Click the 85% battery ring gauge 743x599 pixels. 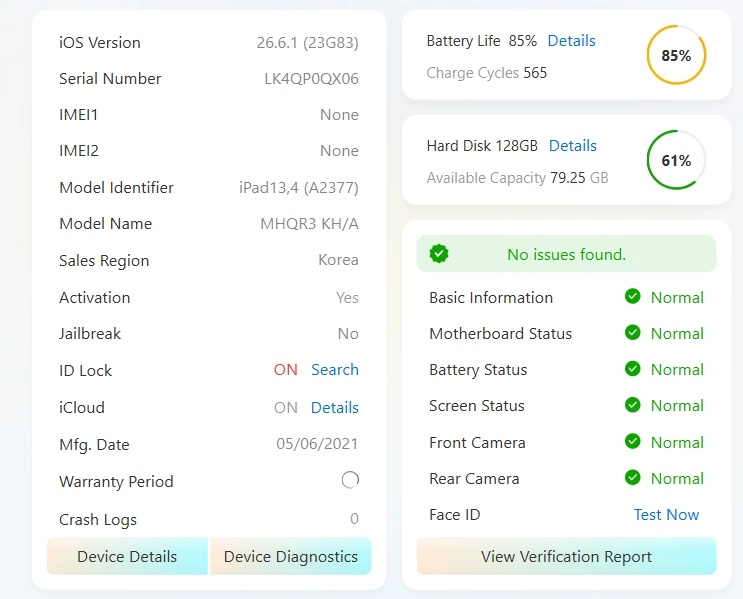click(676, 55)
